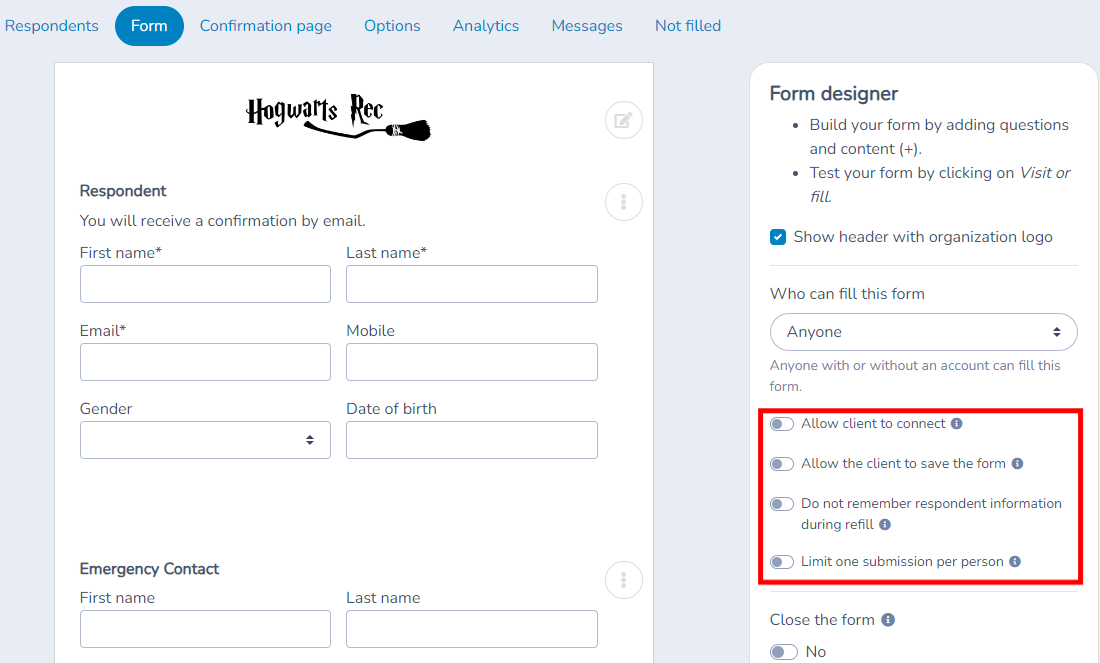Enable Limit one submission per person
Image resolution: width=1100 pixels, height=663 pixels.
pos(782,562)
